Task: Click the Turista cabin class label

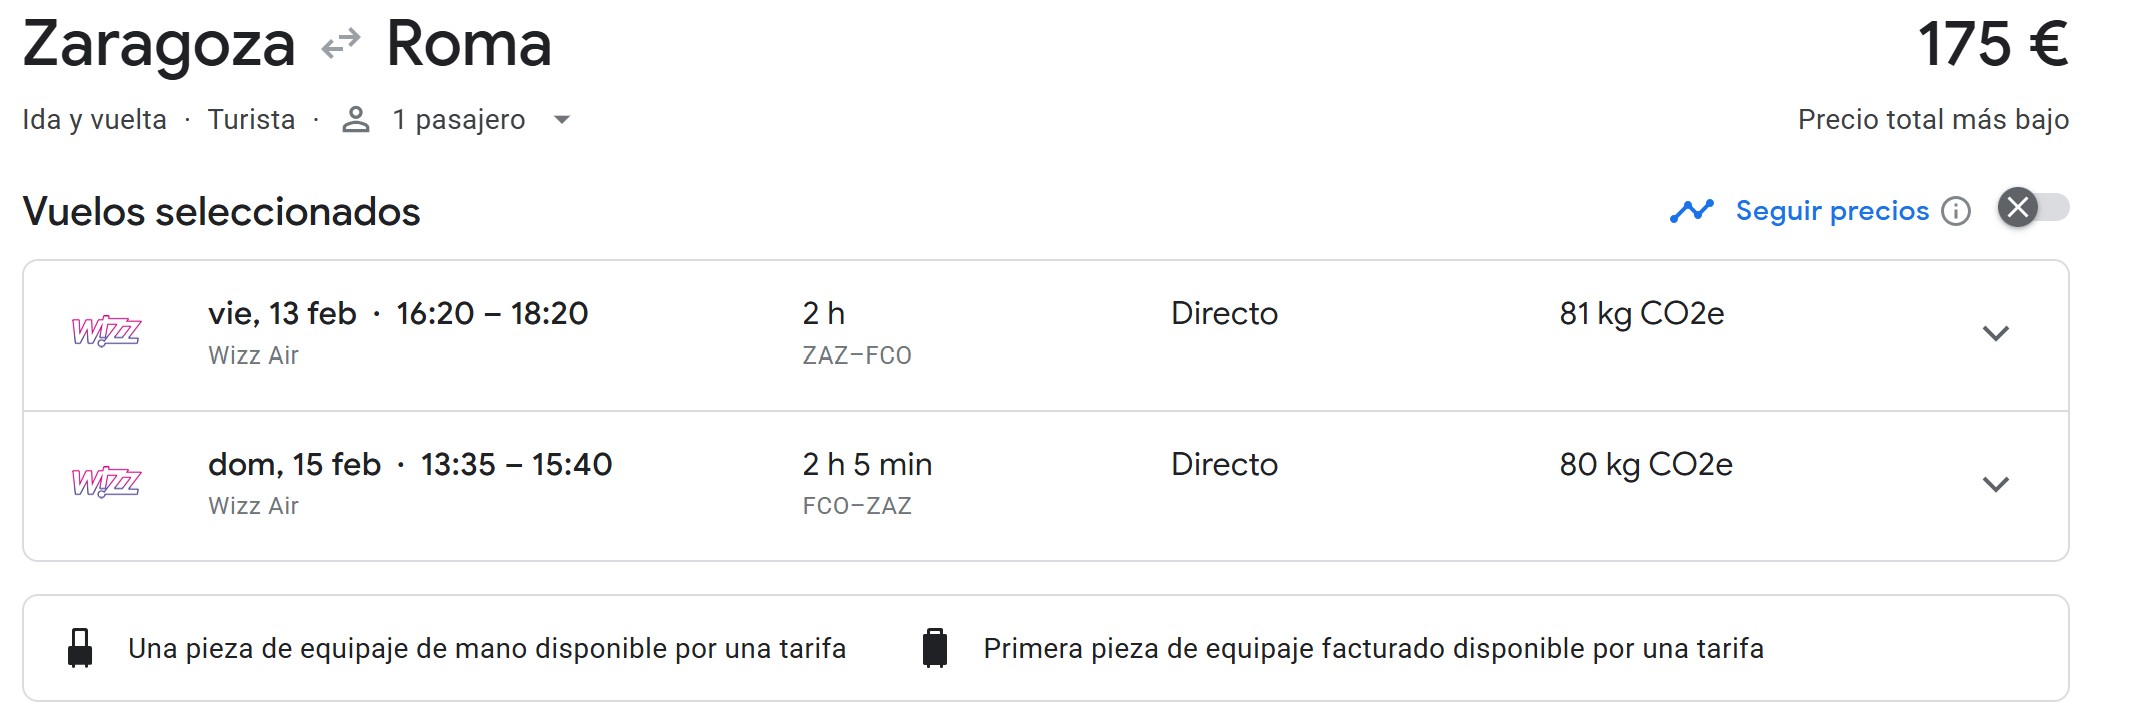Action: click(x=251, y=120)
